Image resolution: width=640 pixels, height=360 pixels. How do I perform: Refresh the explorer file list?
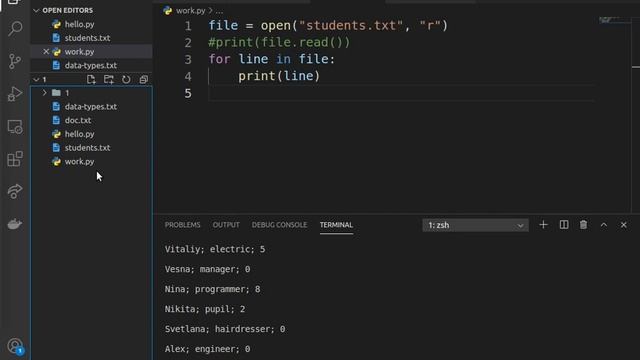coord(126,79)
